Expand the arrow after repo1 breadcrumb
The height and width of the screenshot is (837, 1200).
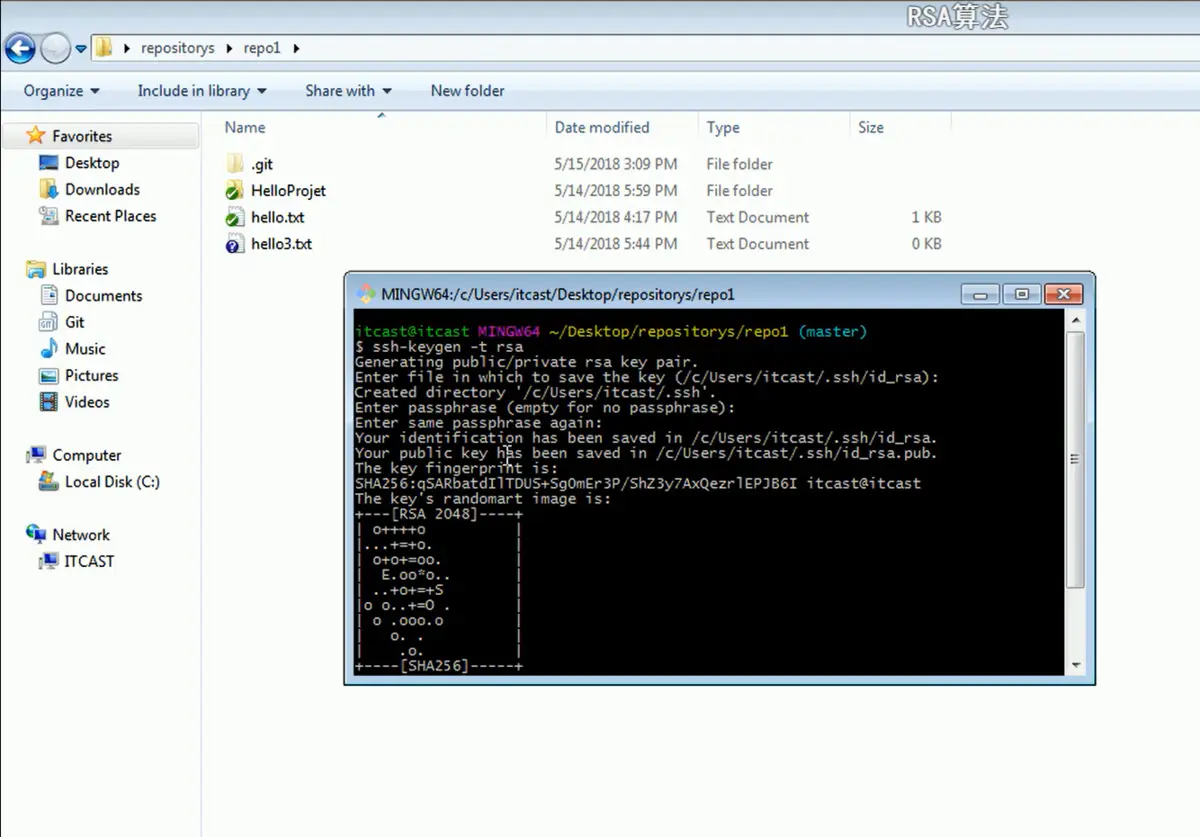296,48
